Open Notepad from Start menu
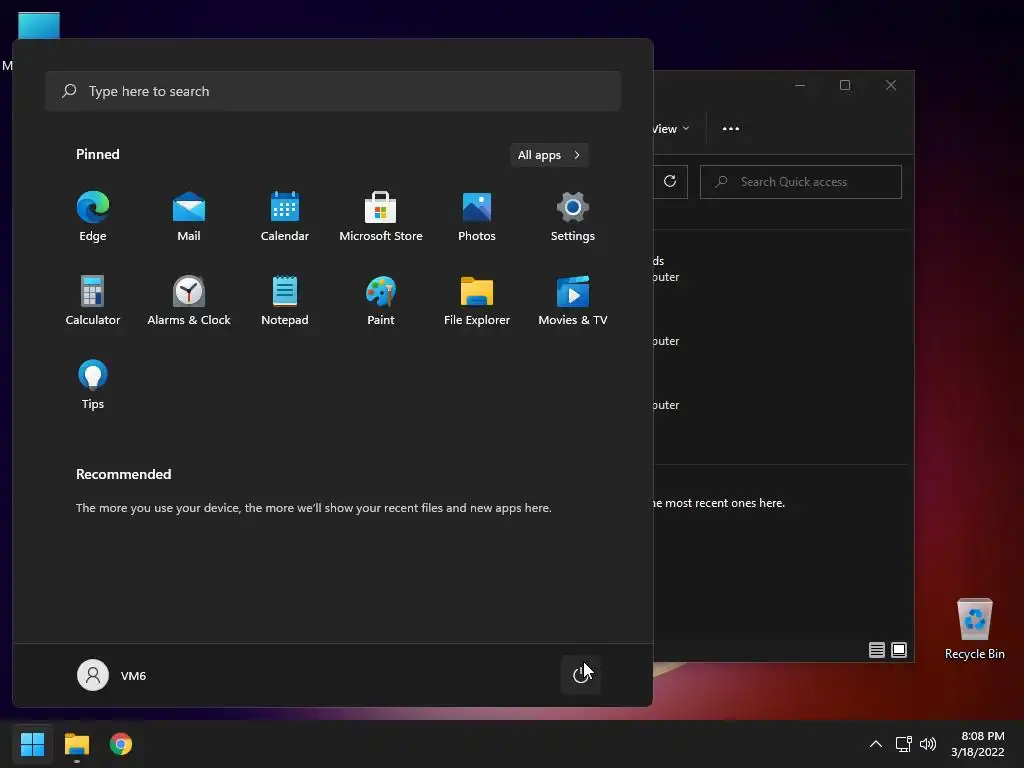1024x768 pixels. point(285,300)
